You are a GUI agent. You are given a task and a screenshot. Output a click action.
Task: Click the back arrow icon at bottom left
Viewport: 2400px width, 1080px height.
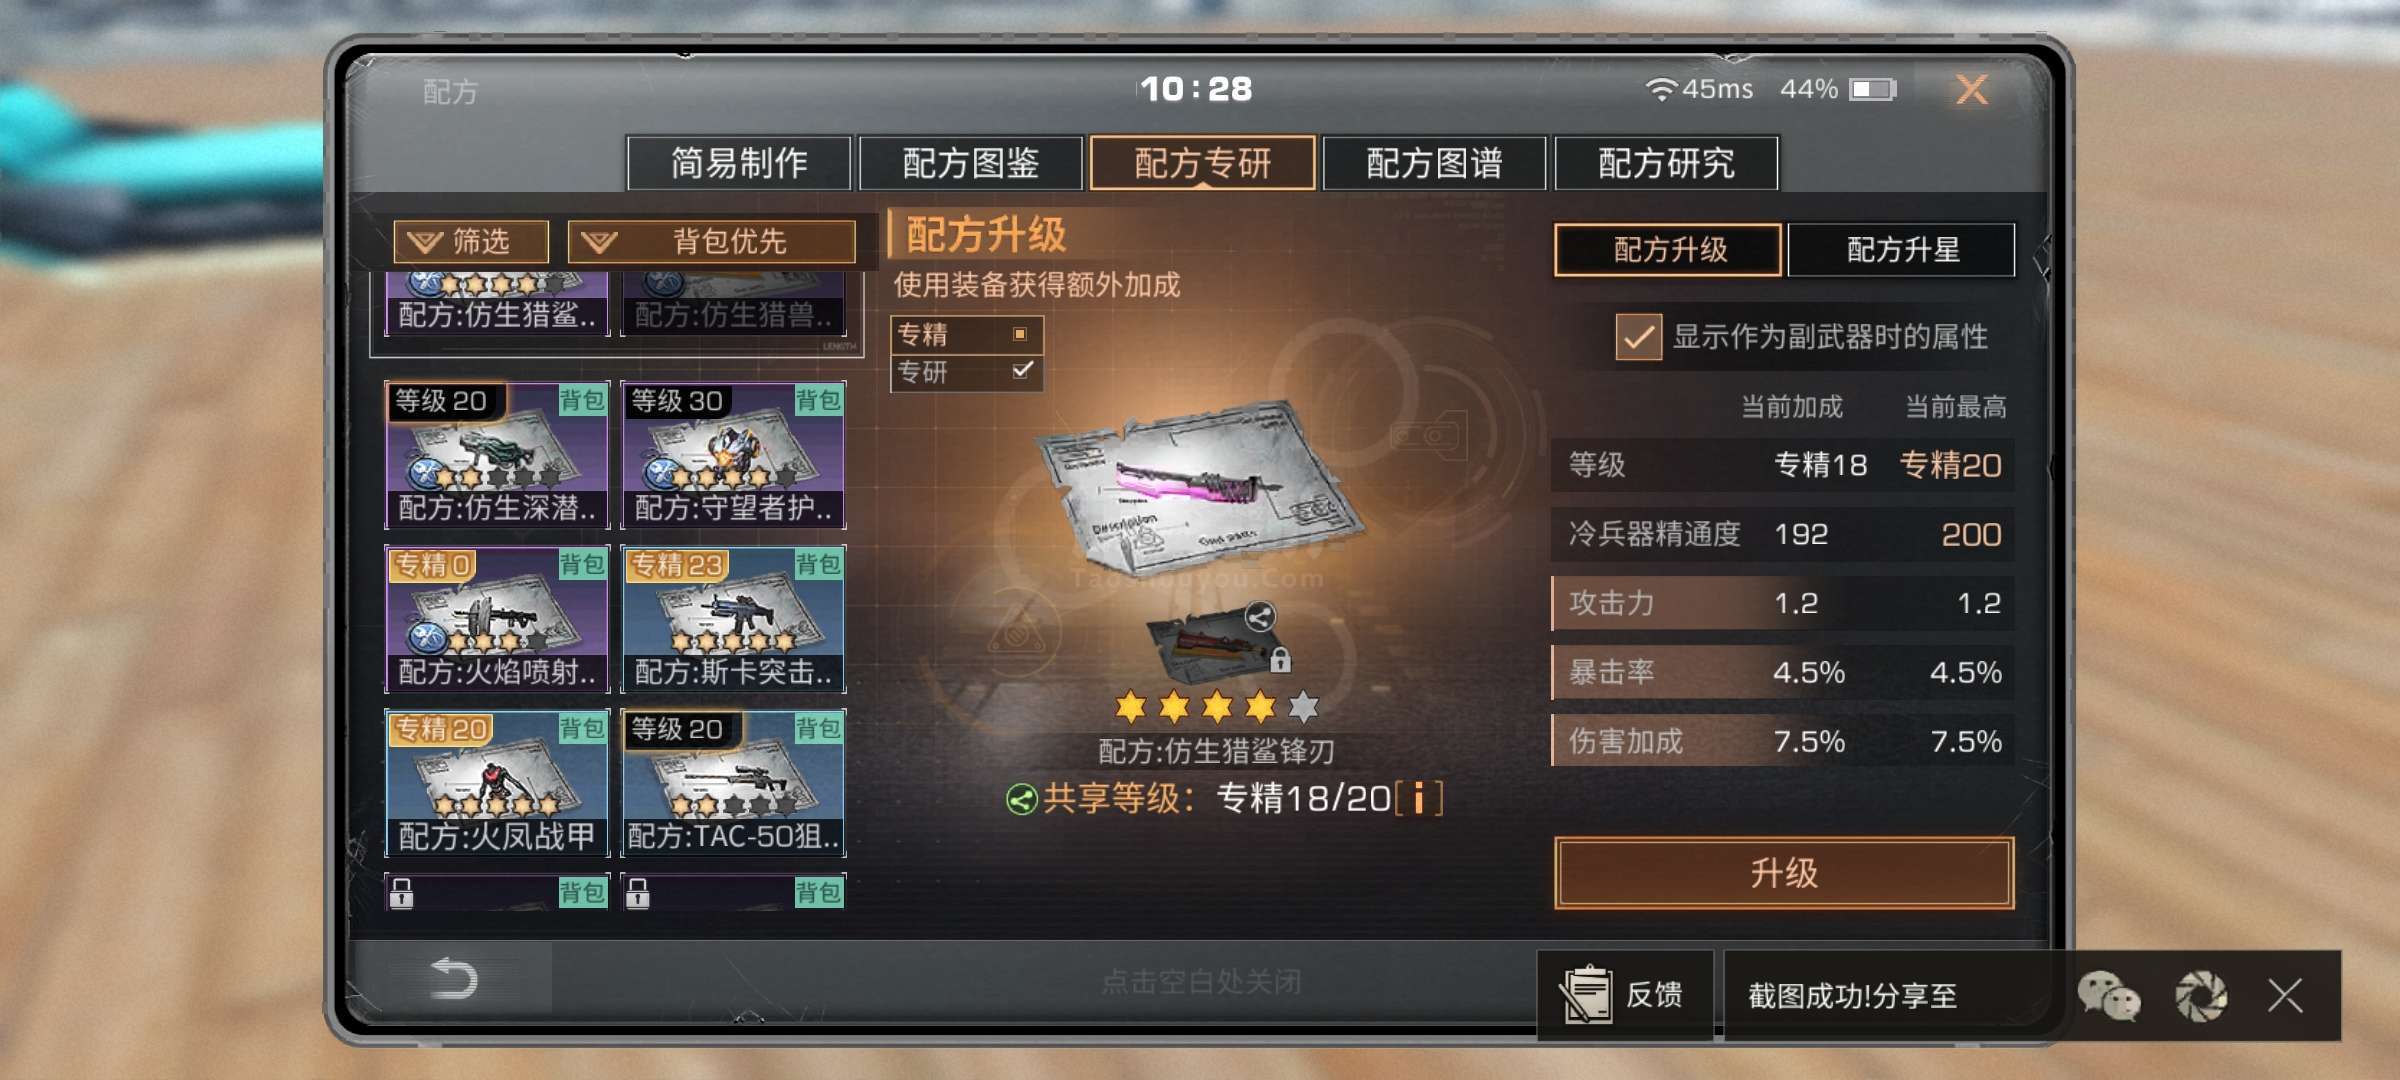(x=453, y=978)
